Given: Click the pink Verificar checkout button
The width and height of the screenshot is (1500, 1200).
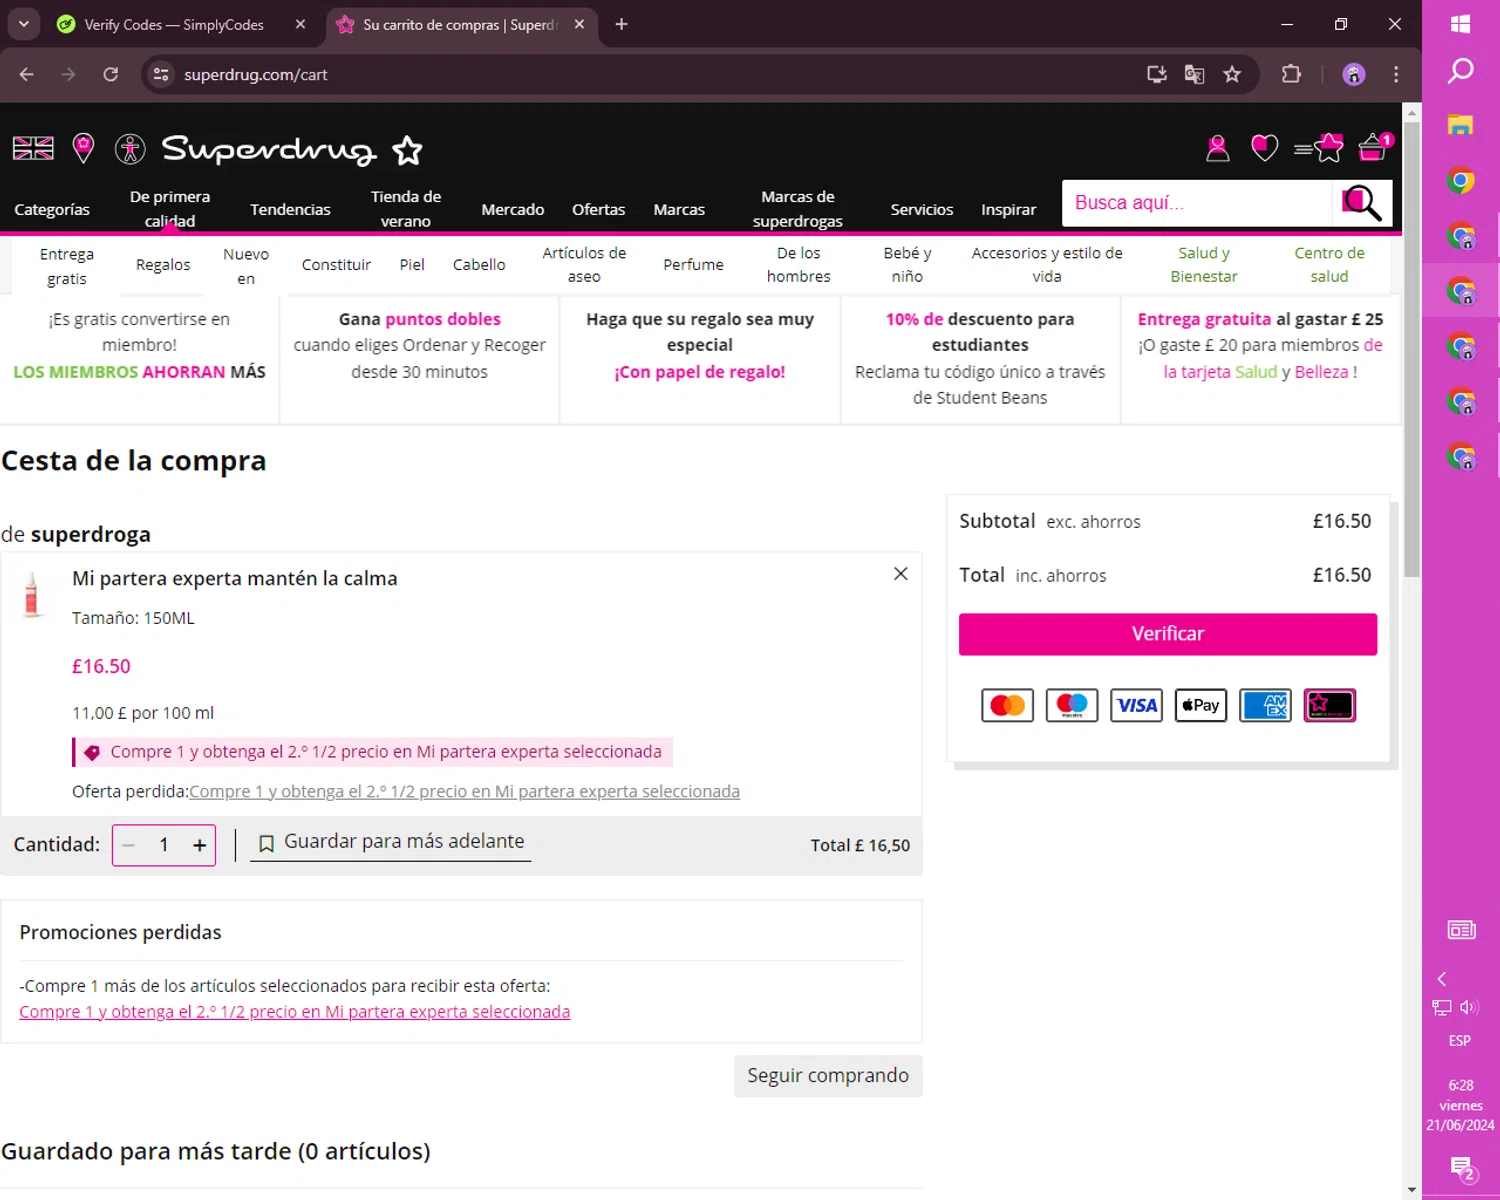Looking at the screenshot, I should tap(1167, 634).
